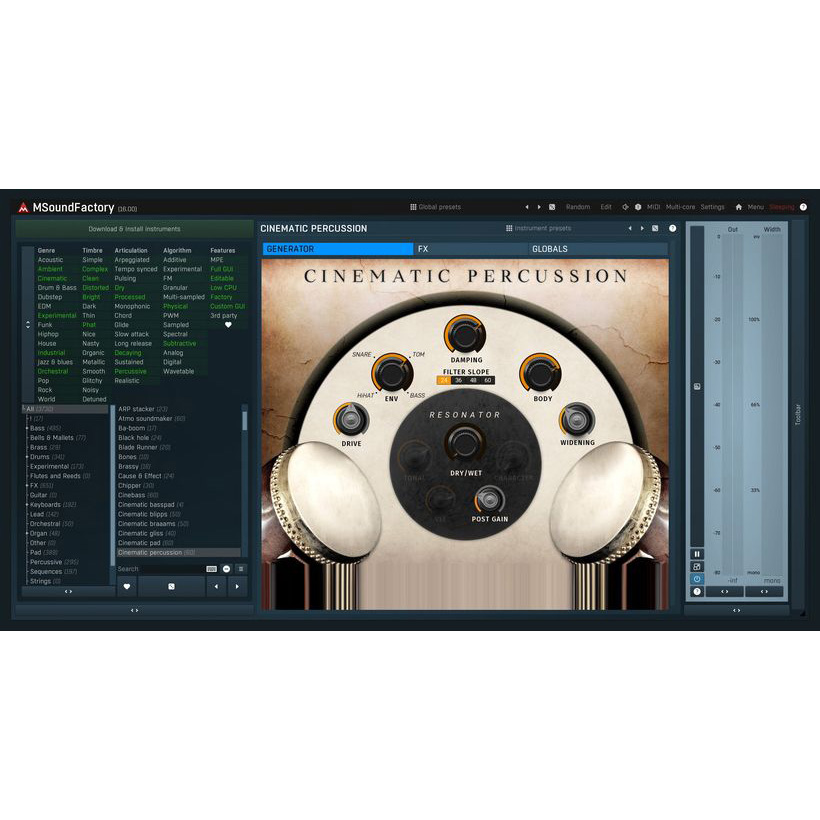
Task: Open instrument help question mark icon
Action: point(673,229)
